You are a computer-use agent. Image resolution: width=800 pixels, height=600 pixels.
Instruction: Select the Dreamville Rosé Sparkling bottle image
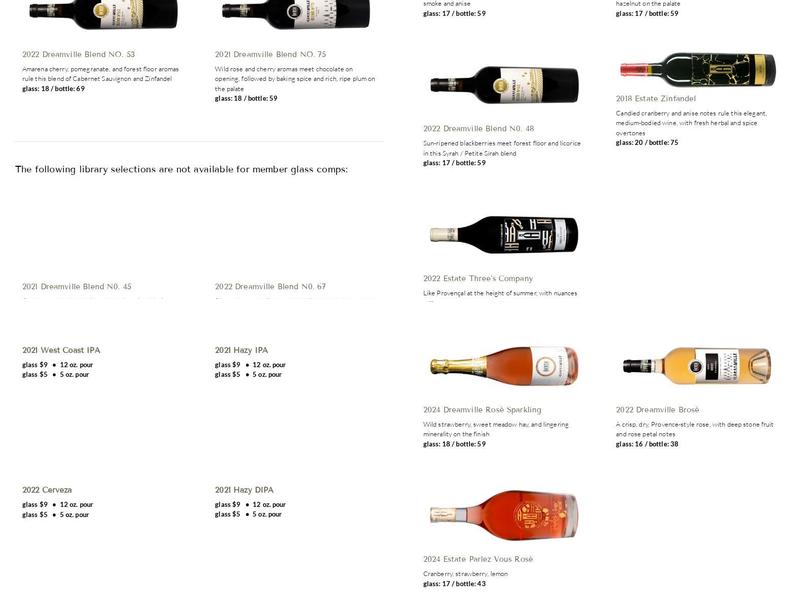click(505, 366)
